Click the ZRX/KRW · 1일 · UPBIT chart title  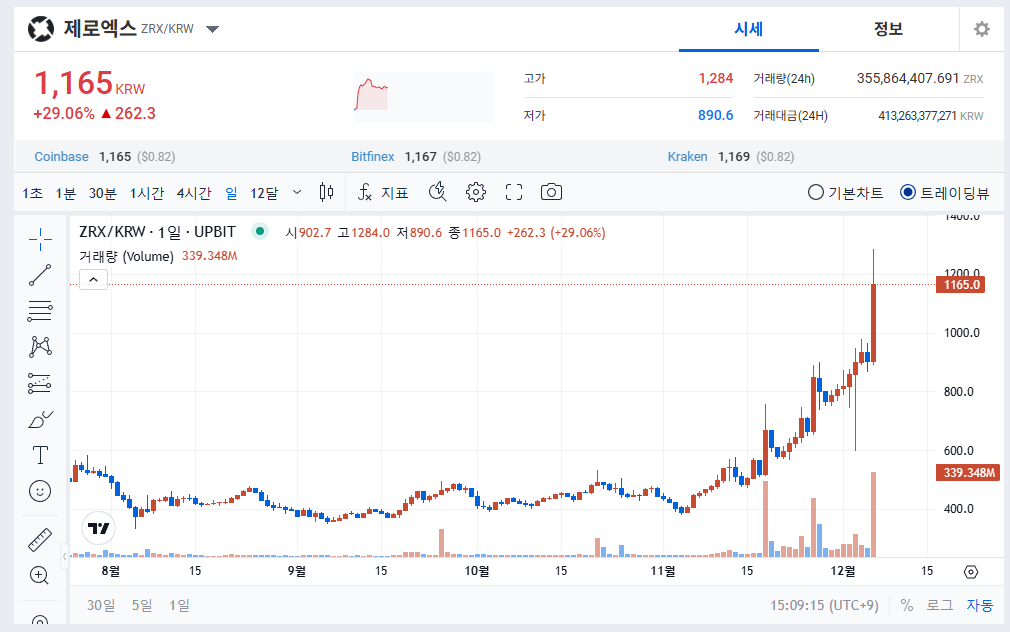tap(157, 232)
